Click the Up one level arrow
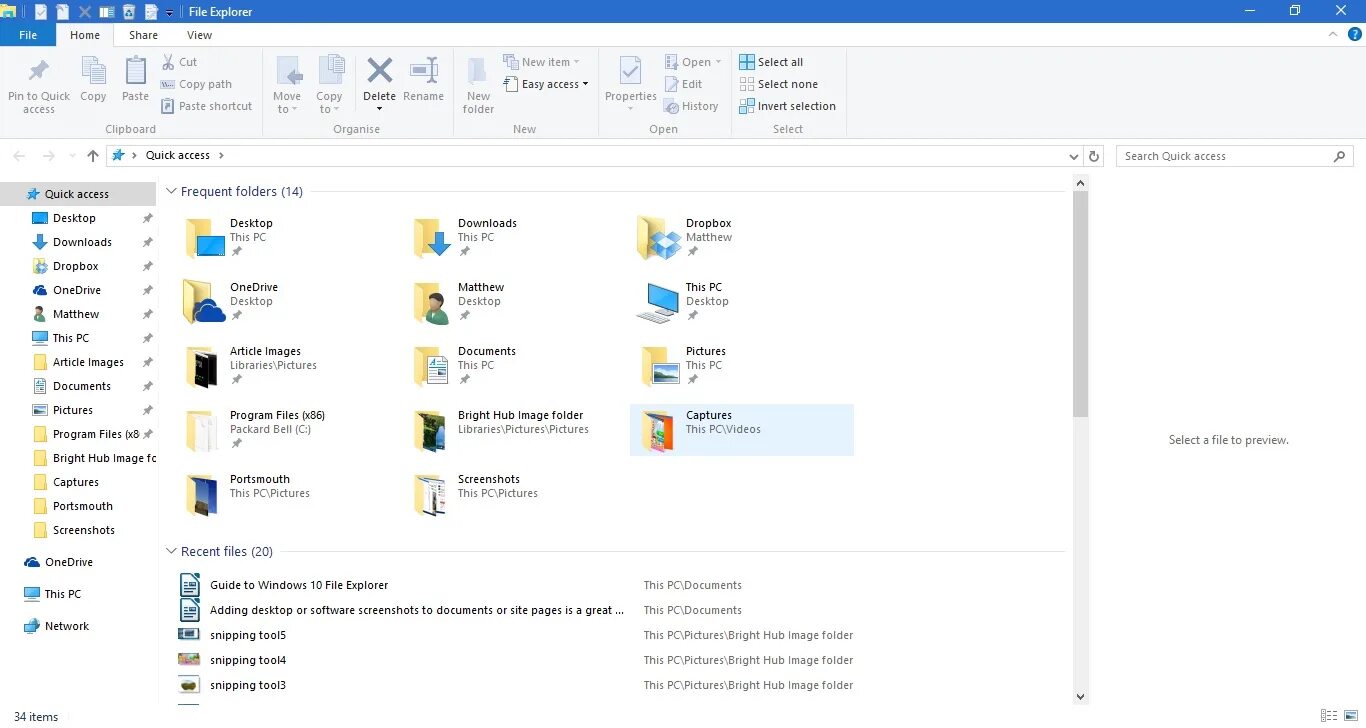The height and width of the screenshot is (728, 1366). click(x=93, y=156)
